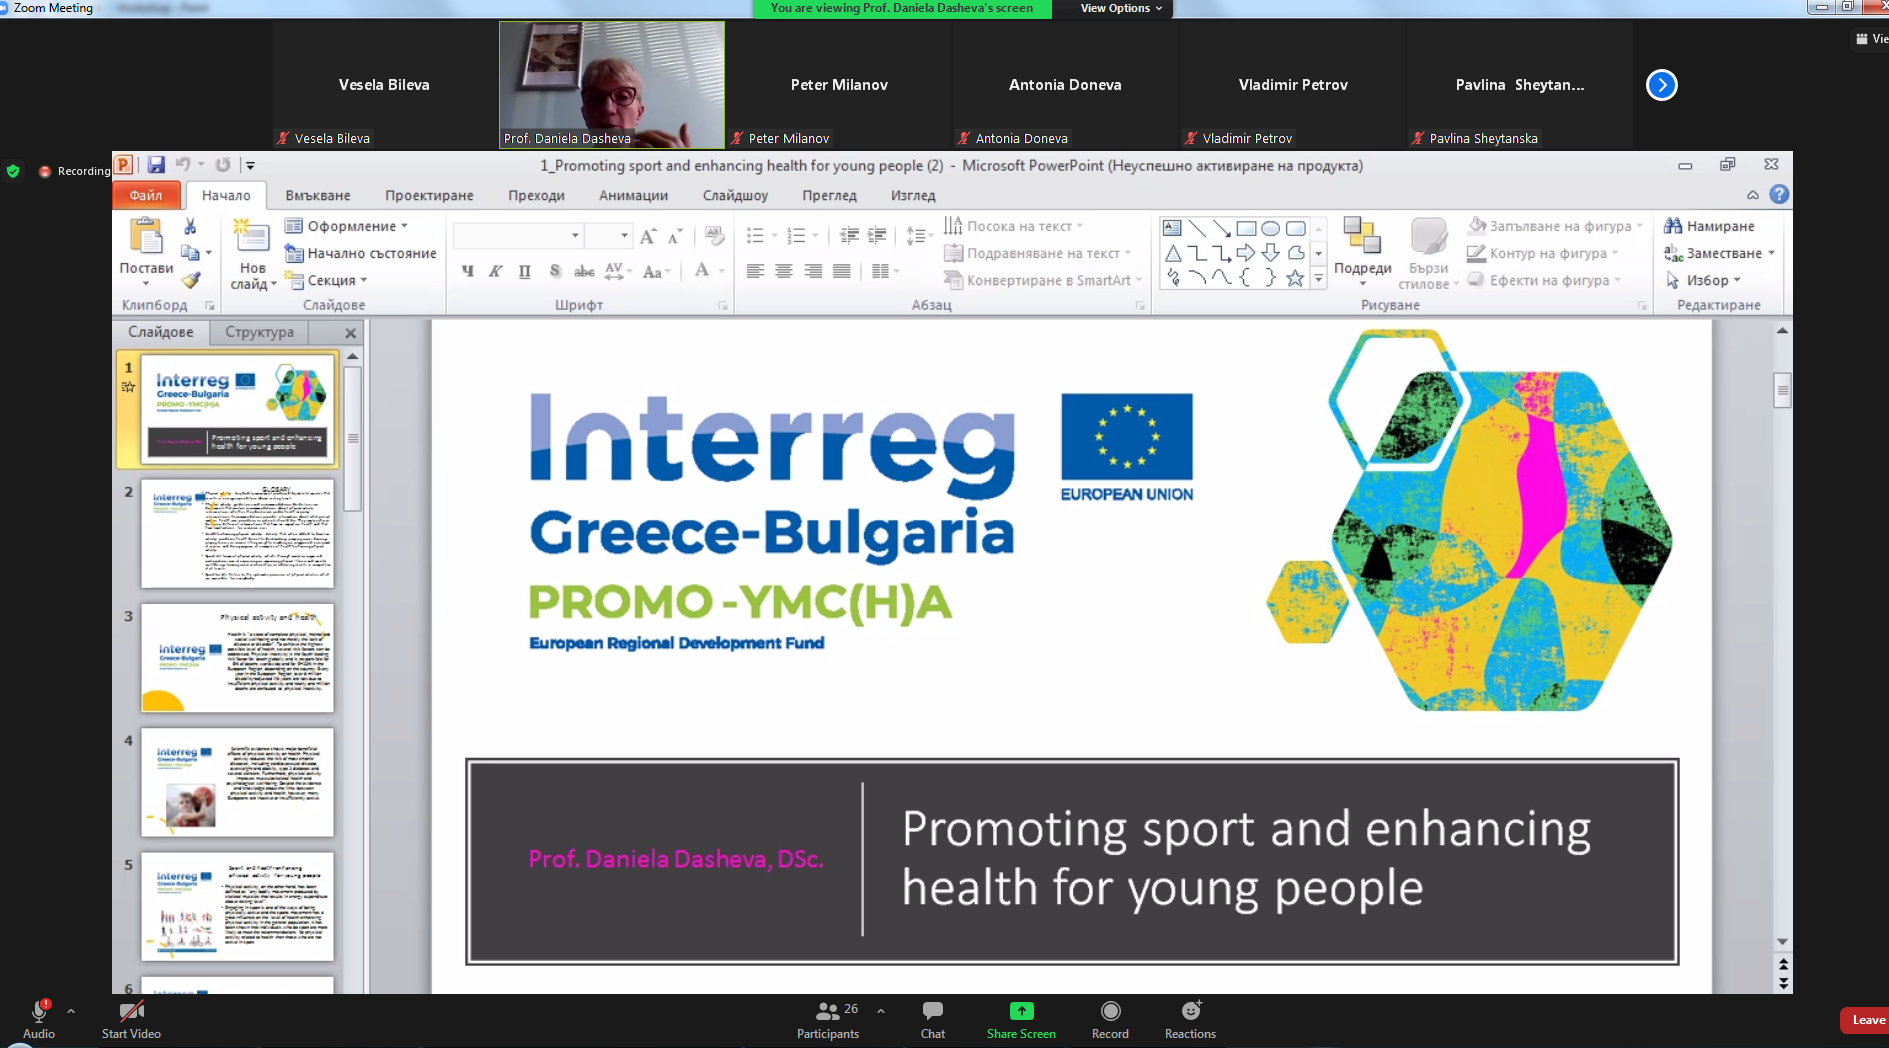Click the red Leave button
Viewport: 1889px width, 1048px height.
point(1866,1020)
